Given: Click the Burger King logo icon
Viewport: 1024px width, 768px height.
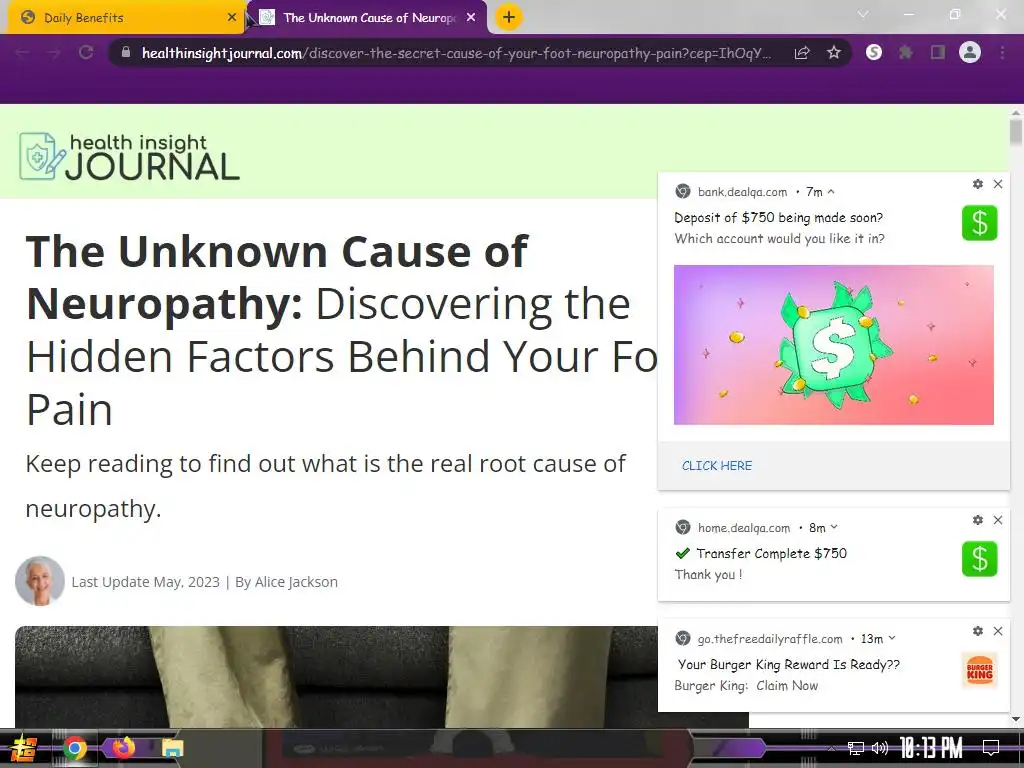Looking at the screenshot, I should pos(980,670).
